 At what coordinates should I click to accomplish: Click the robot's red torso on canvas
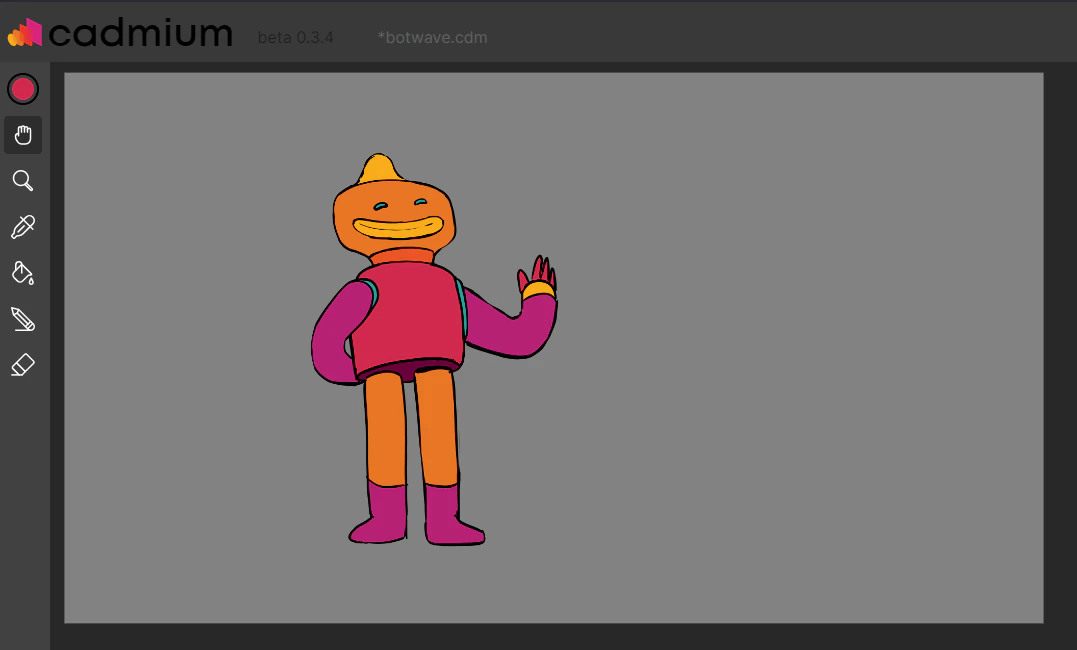tap(408, 318)
